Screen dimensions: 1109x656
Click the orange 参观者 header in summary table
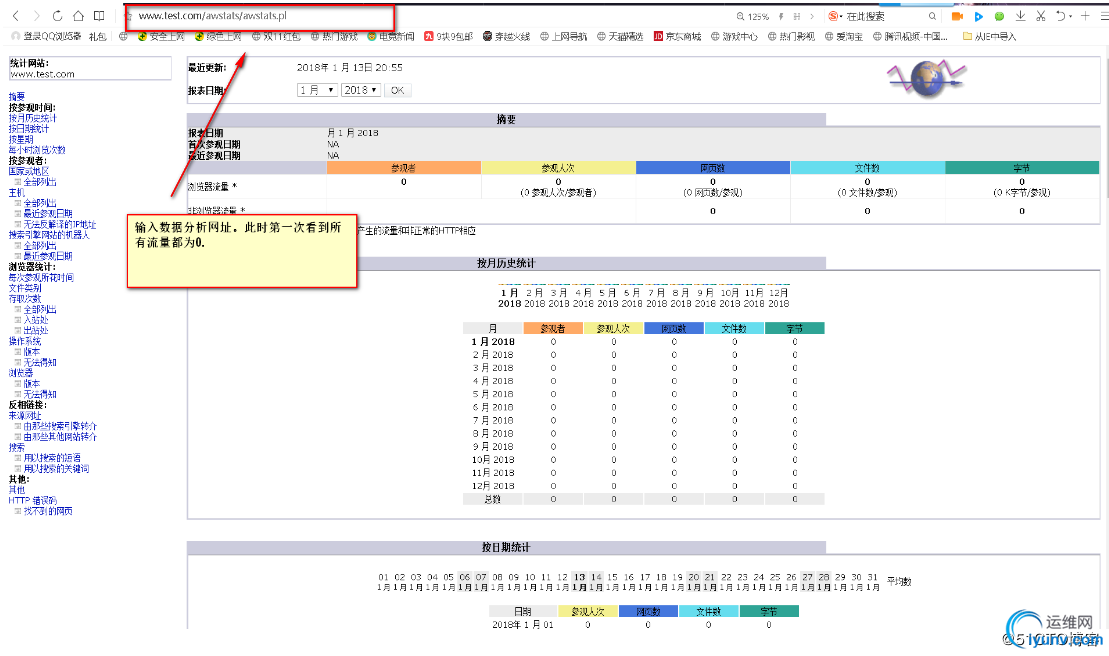(403, 168)
